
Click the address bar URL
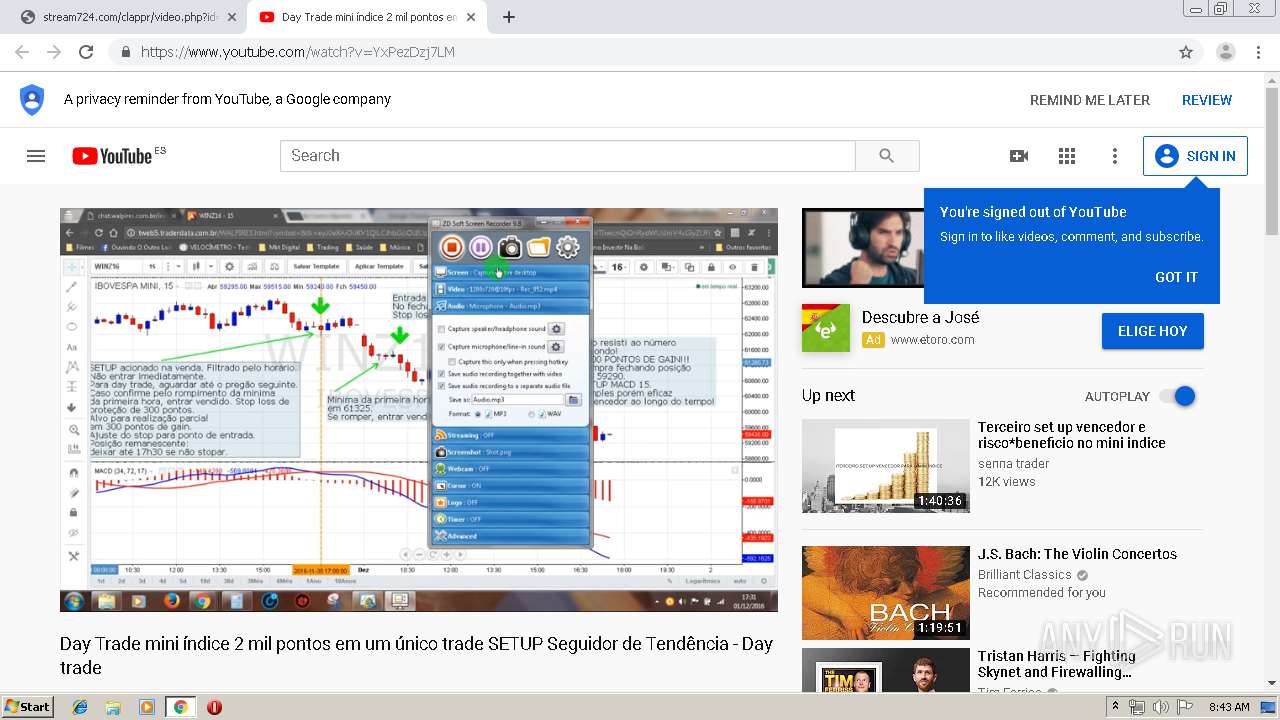[298, 52]
